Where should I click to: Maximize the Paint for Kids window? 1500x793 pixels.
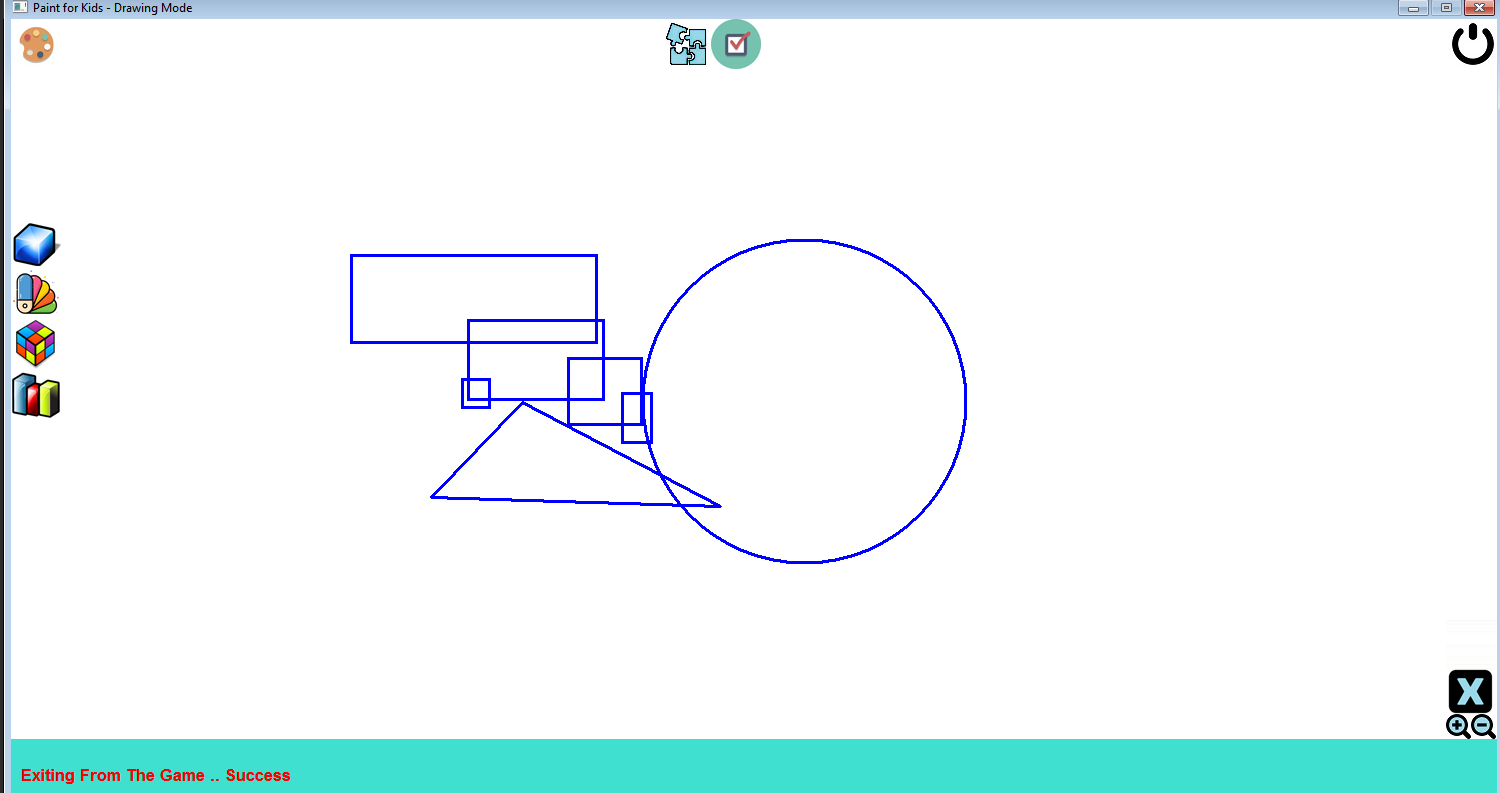[x=1446, y=8]
